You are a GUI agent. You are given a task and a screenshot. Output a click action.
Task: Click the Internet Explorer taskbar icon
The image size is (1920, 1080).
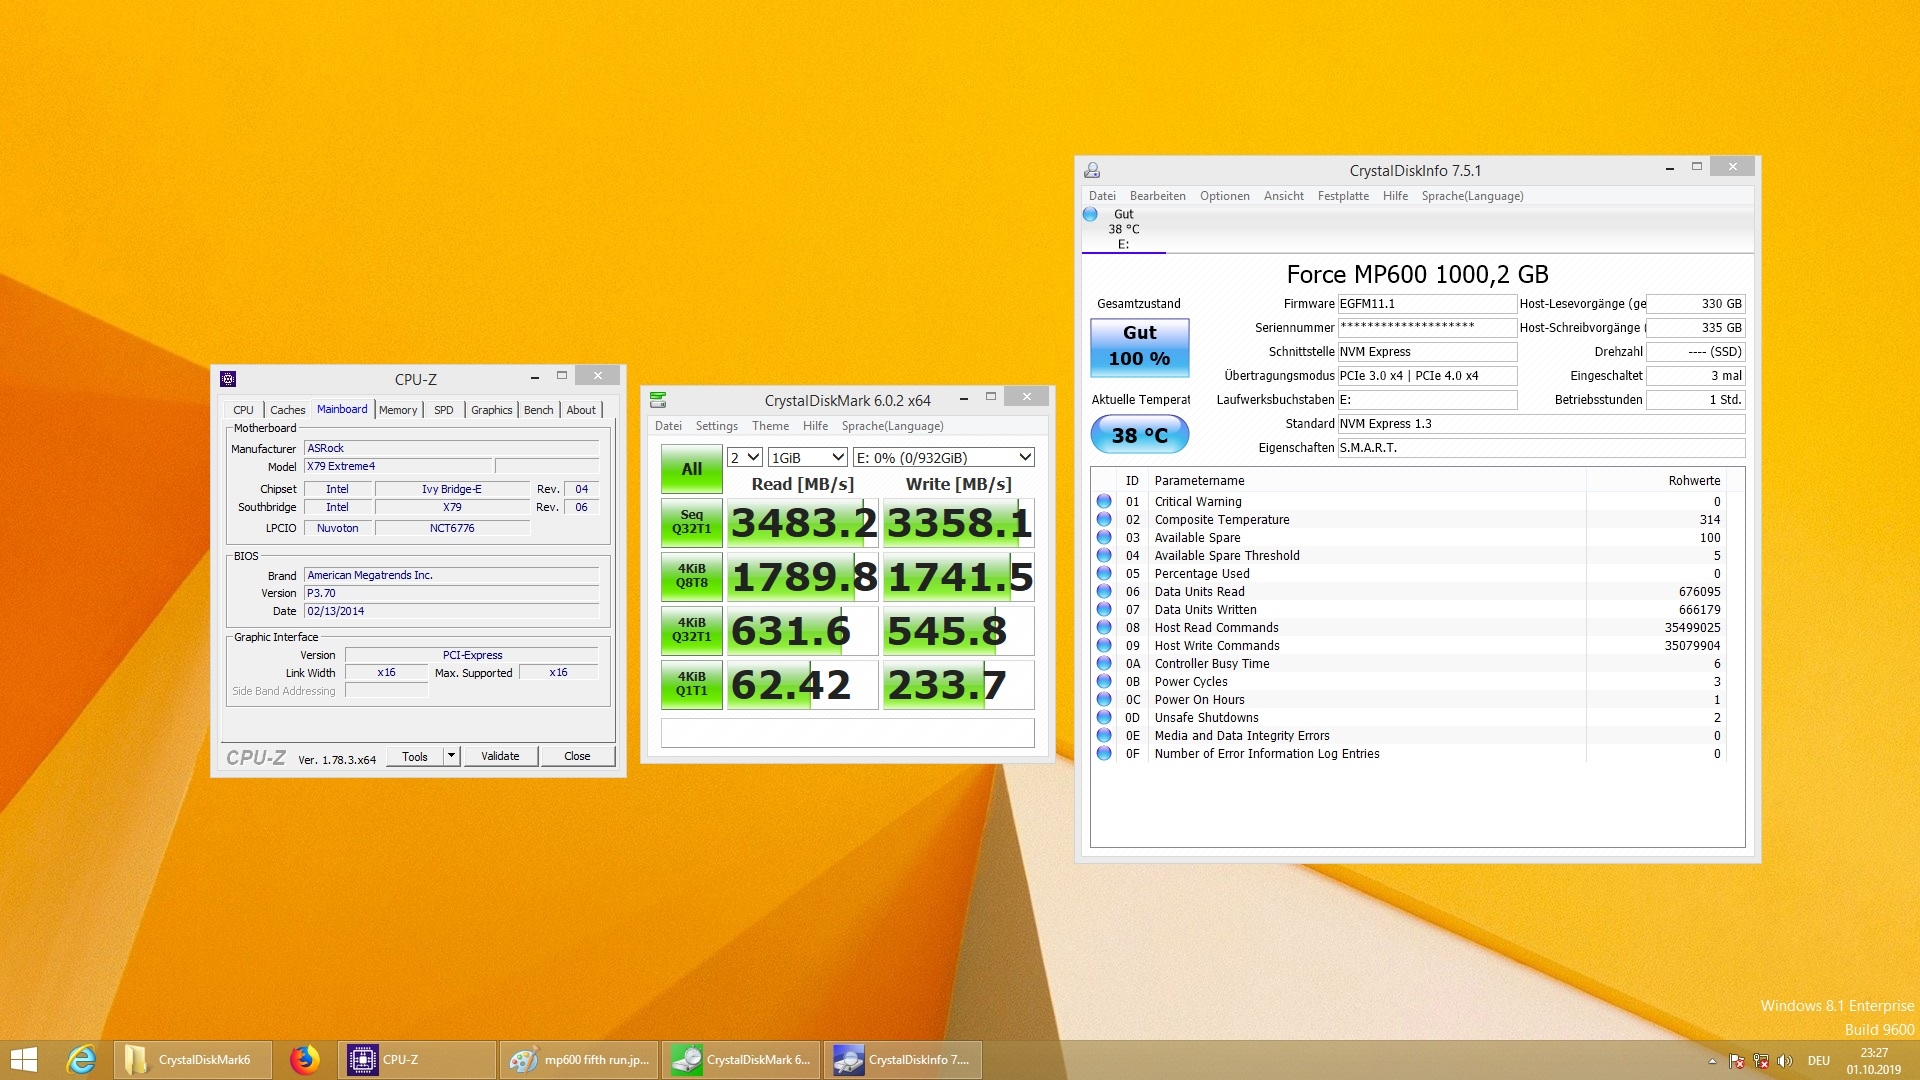click(81, 1060)
